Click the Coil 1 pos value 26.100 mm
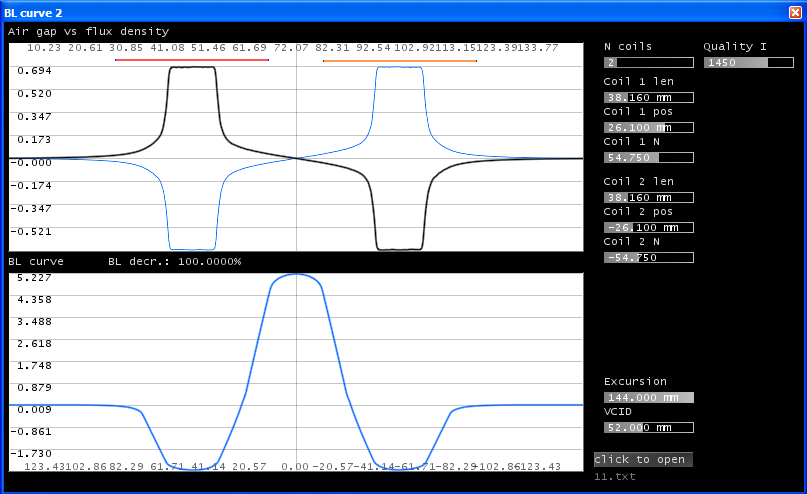This screenshot has height=494, width=807. point(648,128)
